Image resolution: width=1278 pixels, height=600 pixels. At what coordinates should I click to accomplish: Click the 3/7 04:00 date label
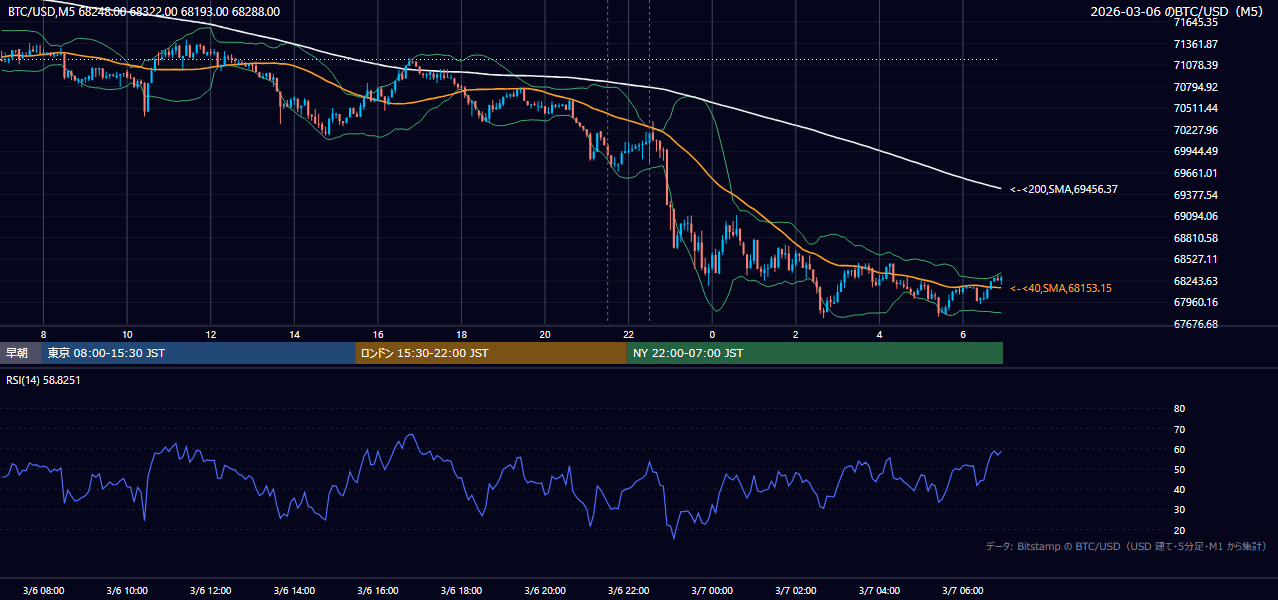coord(879,590)
